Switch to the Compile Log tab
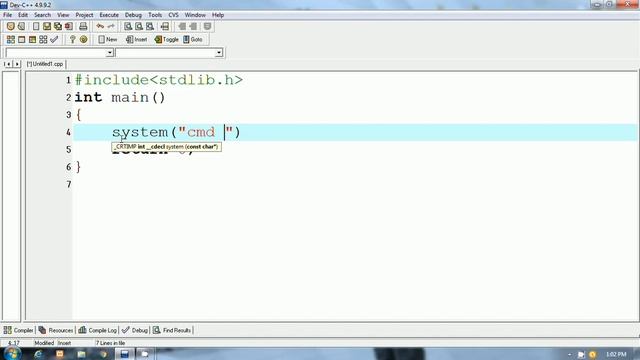 [x=98, y=330]
